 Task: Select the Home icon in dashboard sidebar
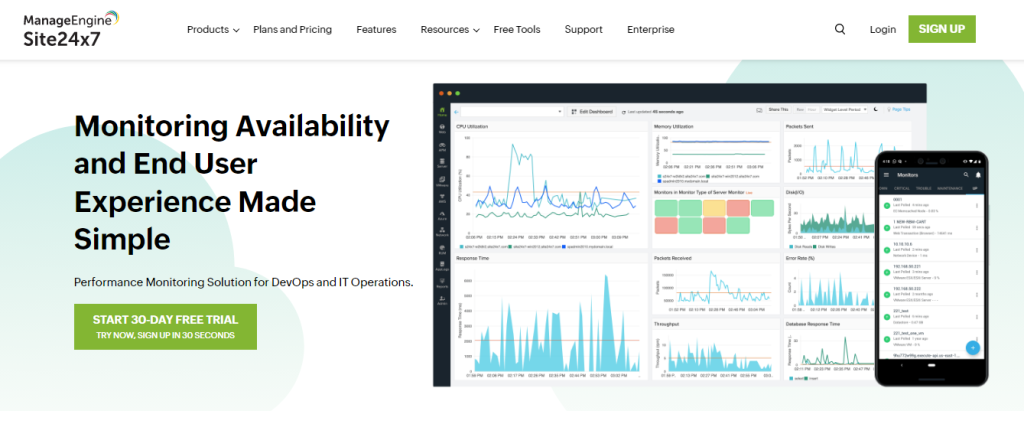tap(442, 112)
